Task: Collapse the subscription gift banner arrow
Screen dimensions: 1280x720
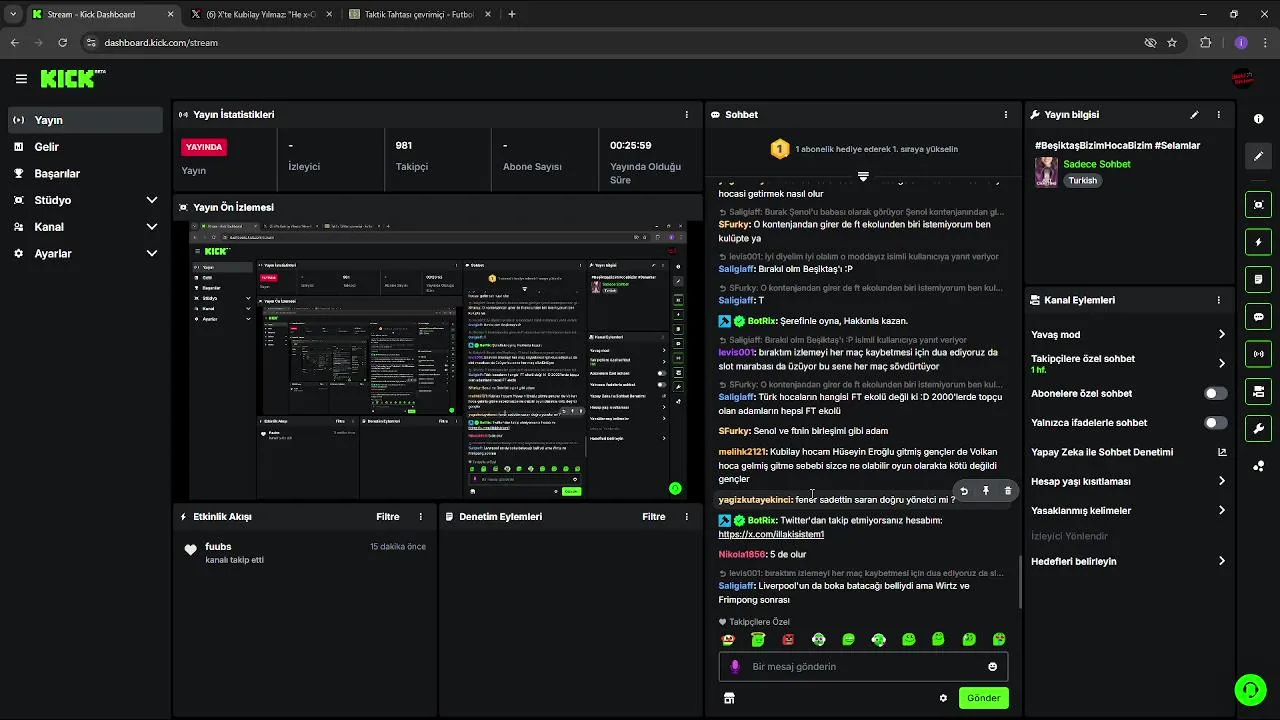Action: point(863,176)
